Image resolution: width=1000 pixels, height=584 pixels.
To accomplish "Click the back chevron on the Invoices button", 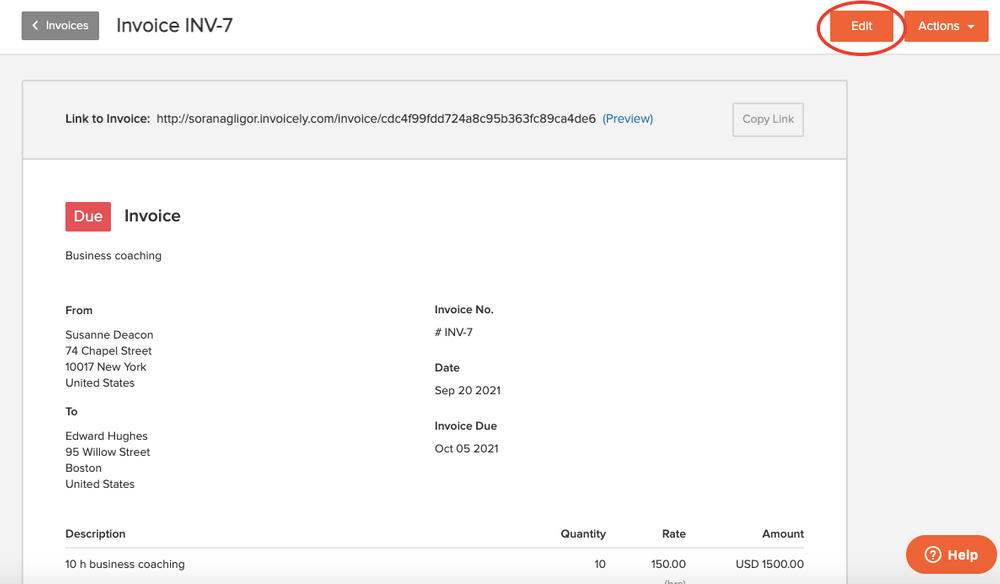I will pyautogui.click(x=34, y=25).
